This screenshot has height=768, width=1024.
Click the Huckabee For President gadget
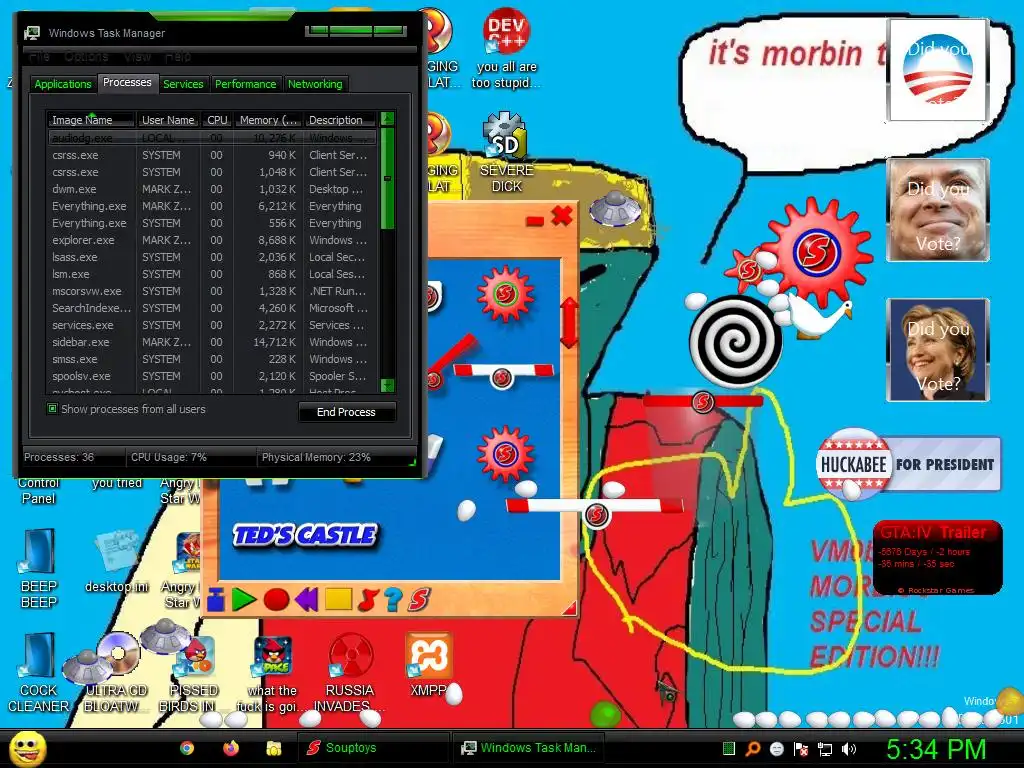click(x=908, y=464)
